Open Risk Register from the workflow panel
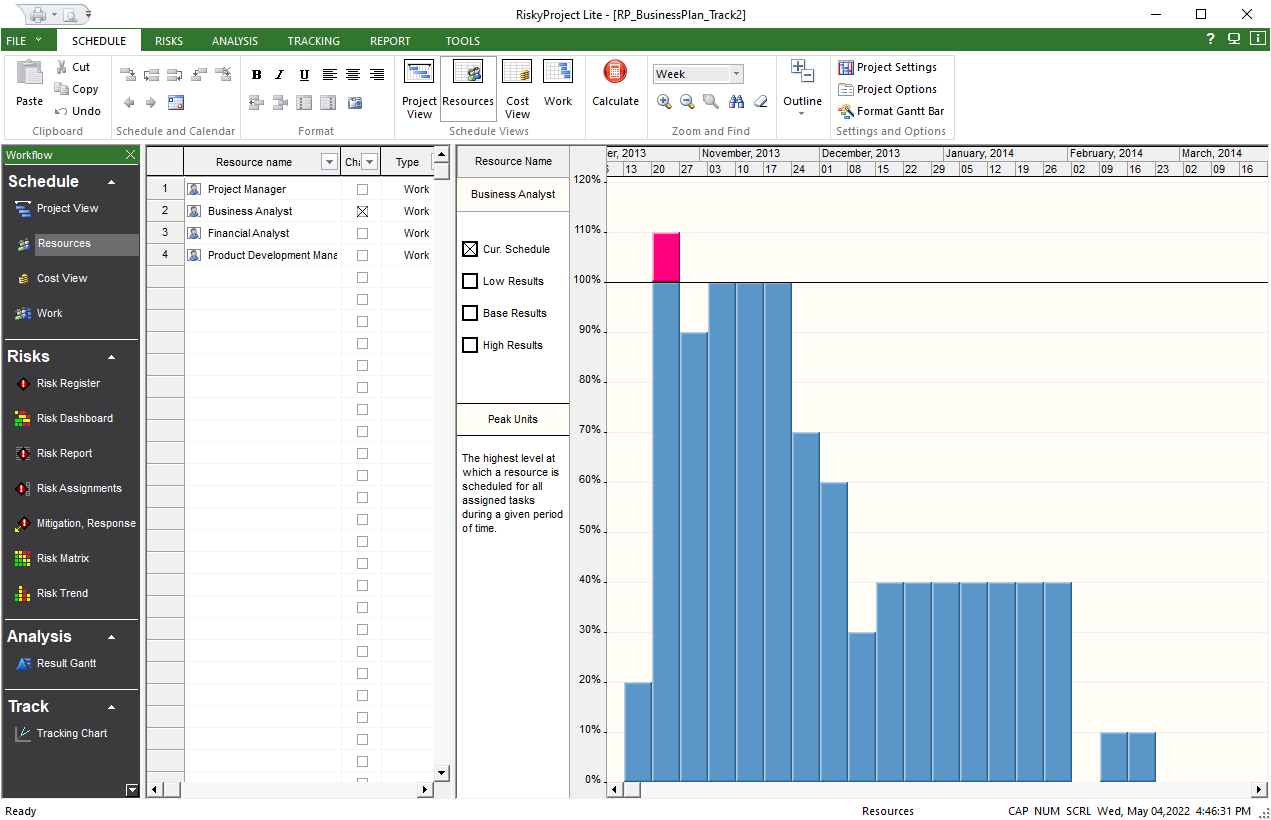Image resolution: width=1271 pixels, height=820 pixels. [x=68, y=384]
